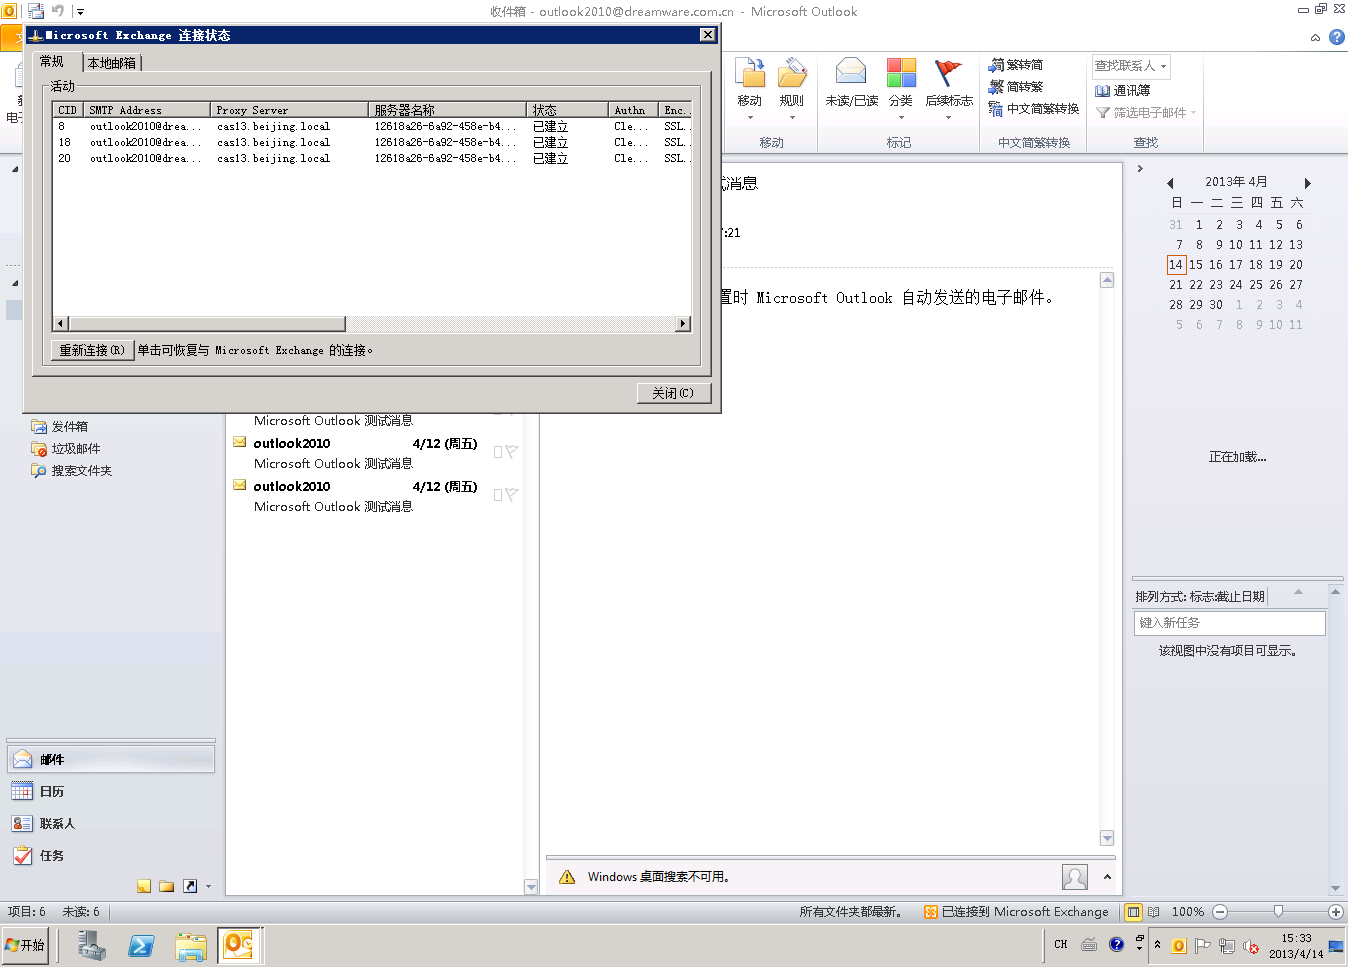Click the 键入新任务 new task field
Image resolution: width=1348 pixels, height=967 pixels.
(x=1229, y=623)
